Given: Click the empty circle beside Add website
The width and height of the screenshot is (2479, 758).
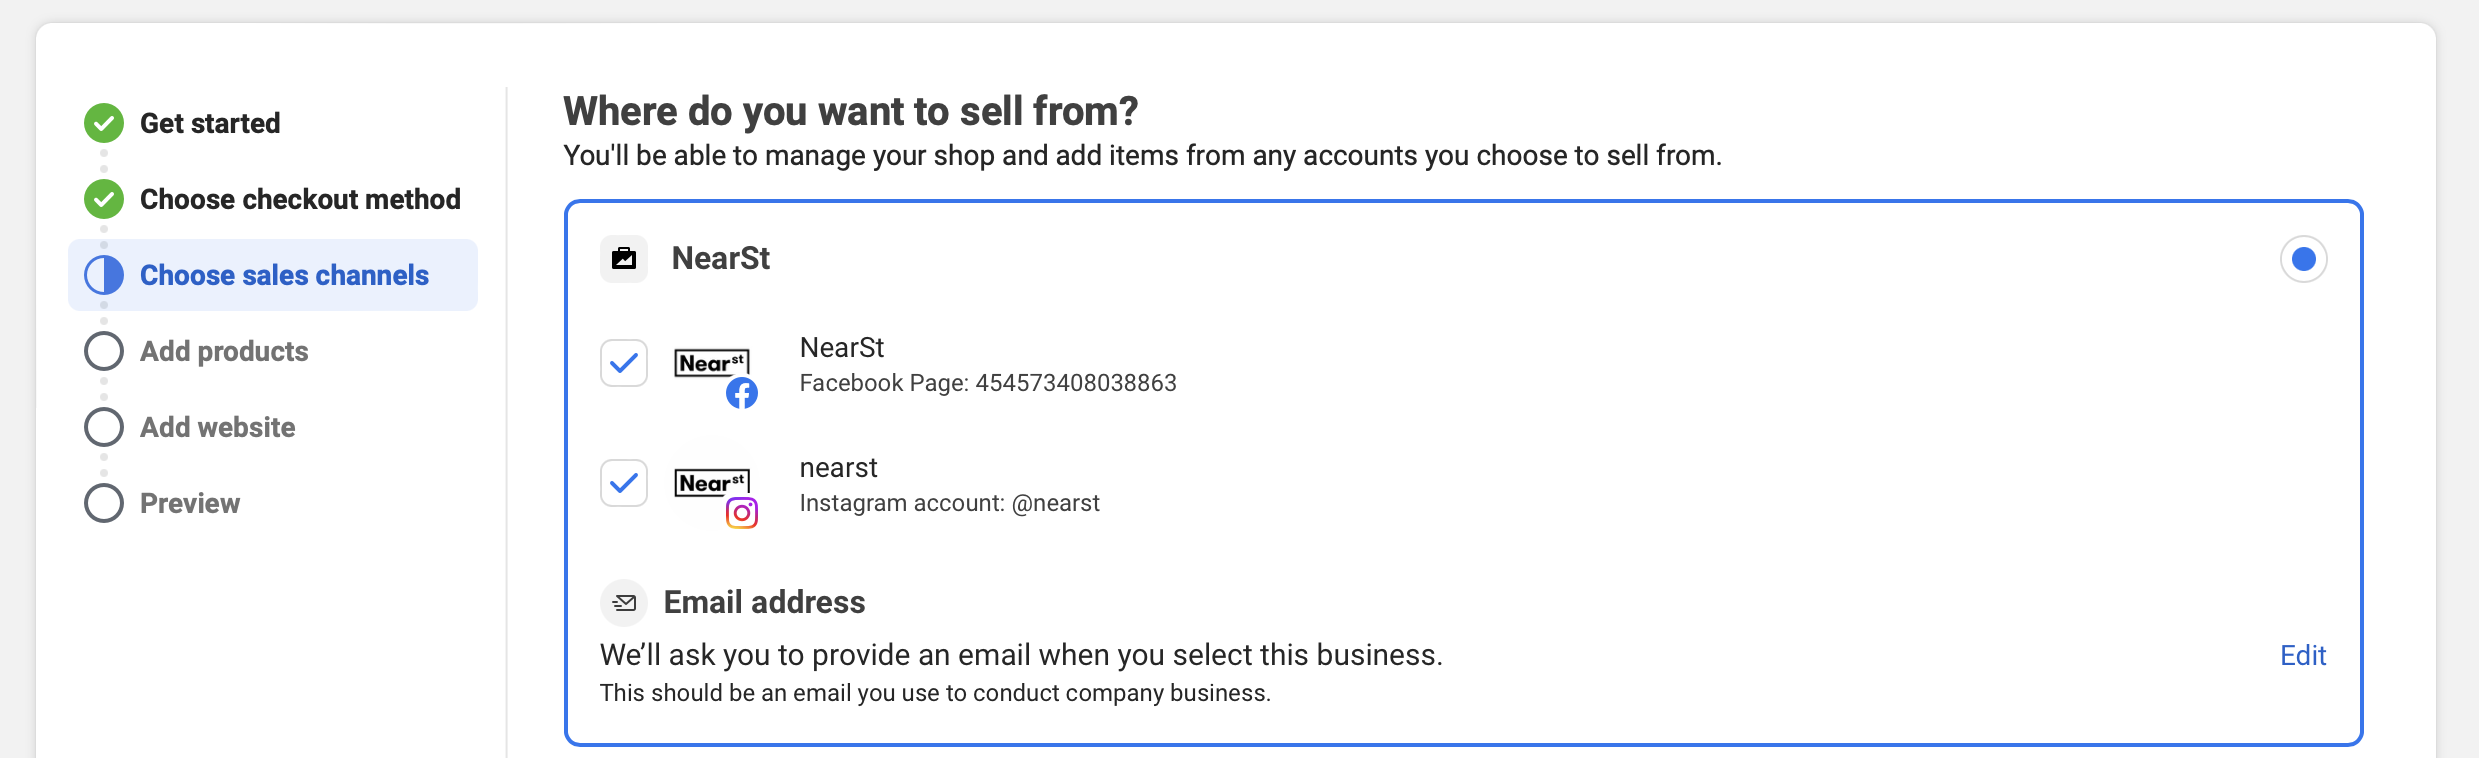Looking at the screenshot, I should [x=104, y=427].
